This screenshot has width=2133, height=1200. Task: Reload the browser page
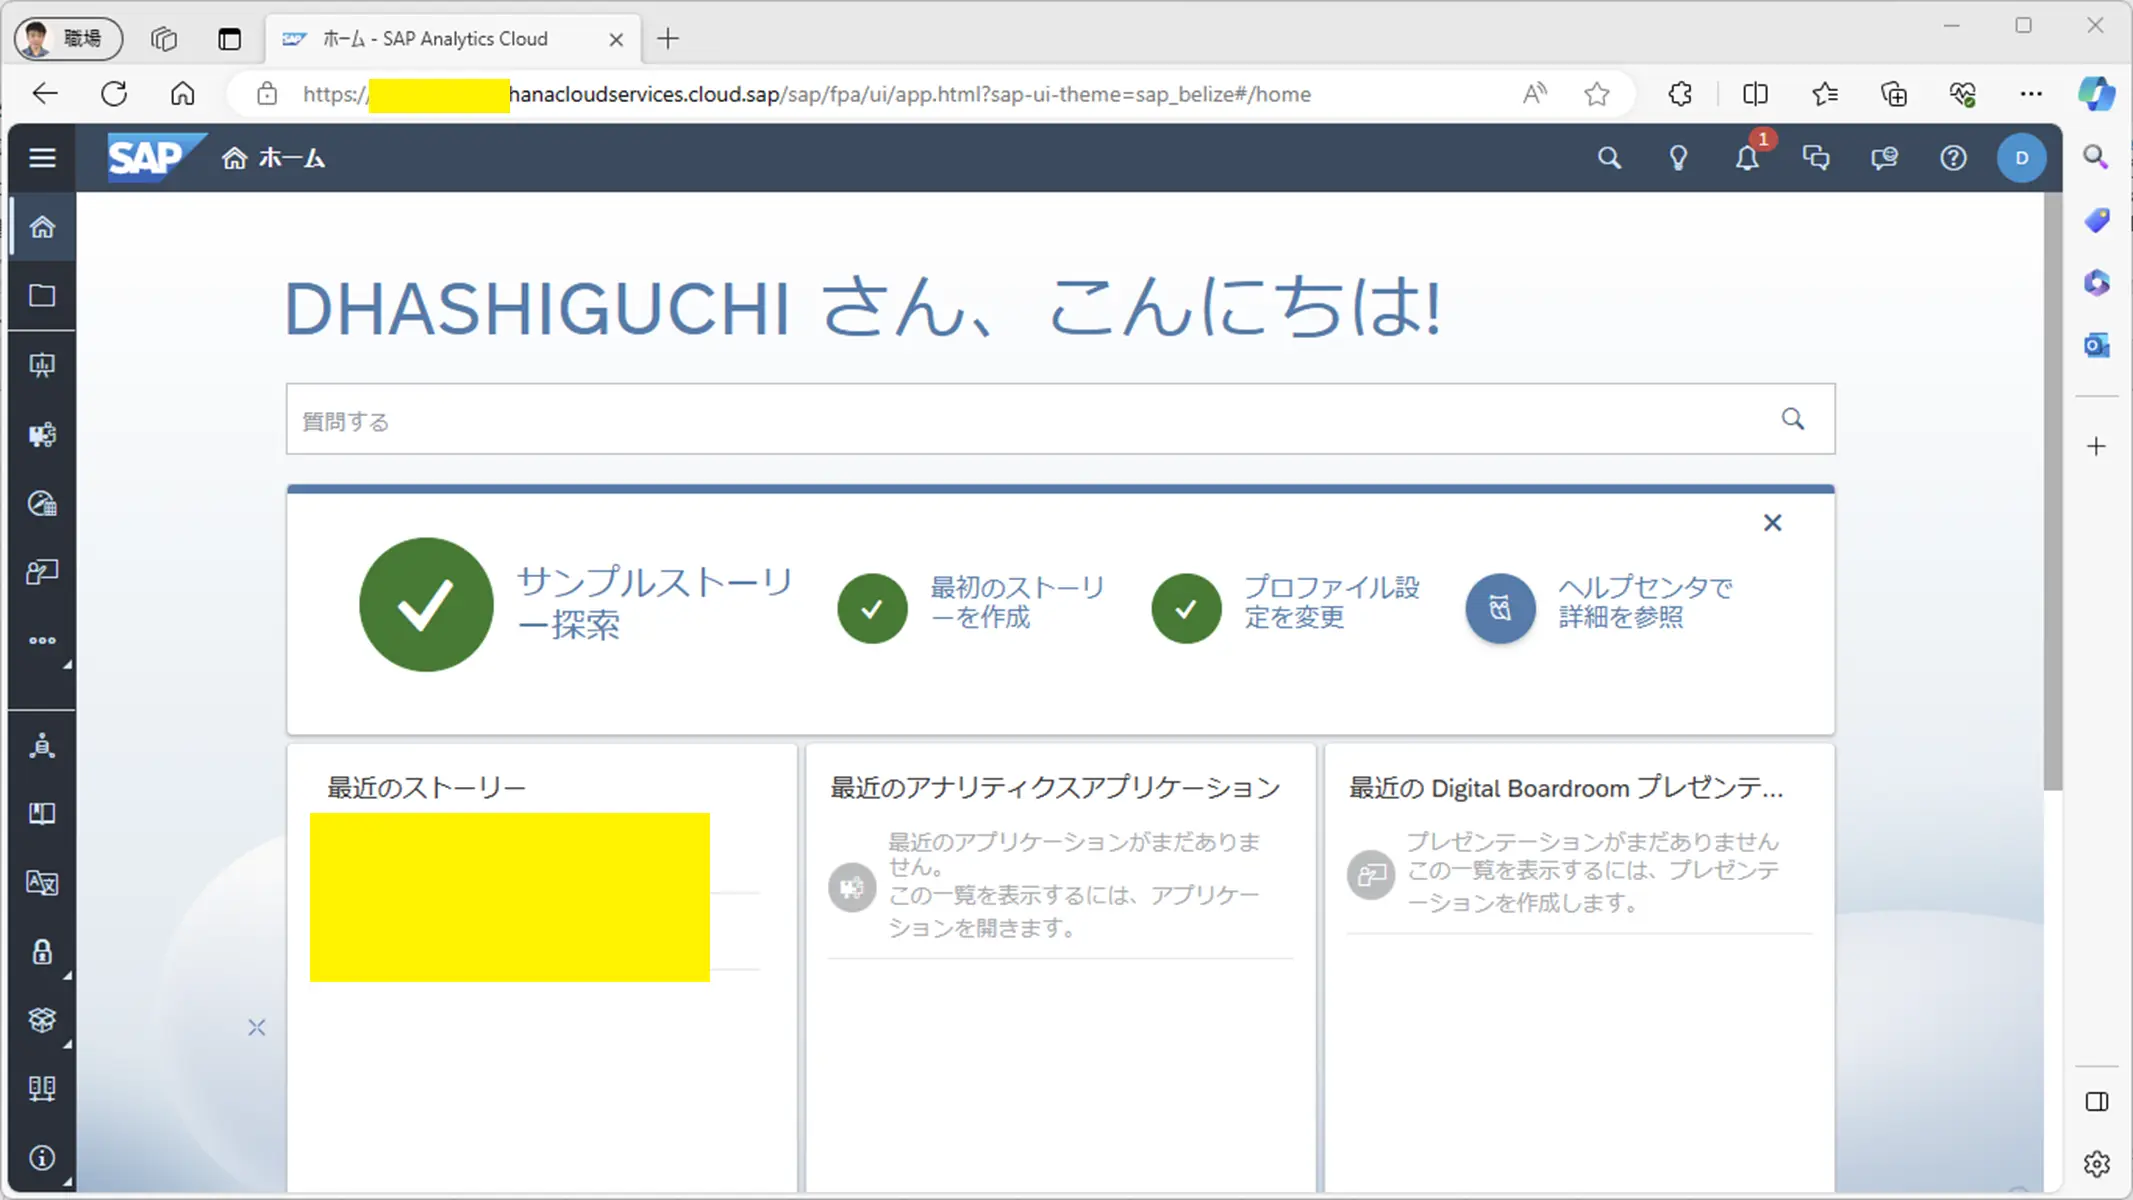pyautogui.click(x=114, y=94)
